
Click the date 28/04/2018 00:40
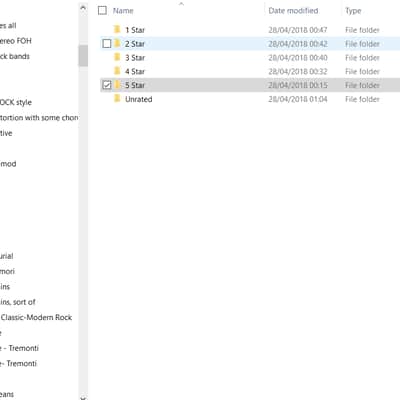[x=298, y=58]
